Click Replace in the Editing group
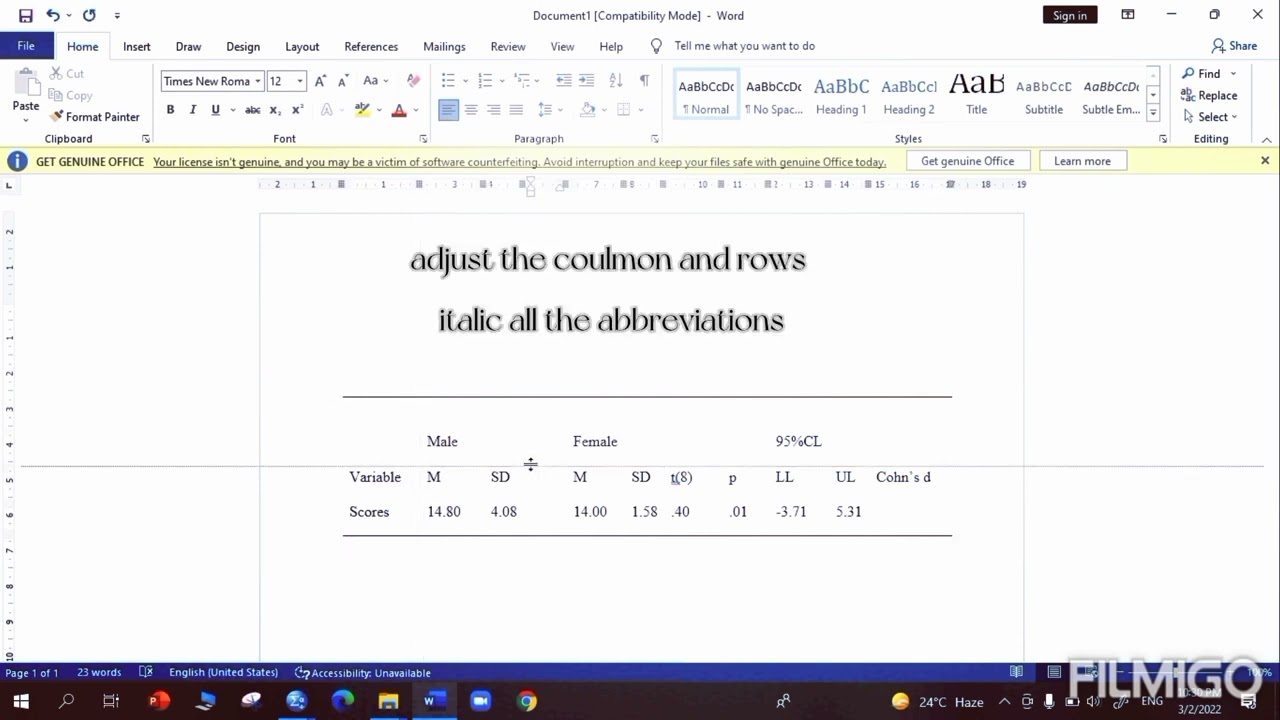The width and height of the screenshot is (1280, 720). coord(1209,96)
